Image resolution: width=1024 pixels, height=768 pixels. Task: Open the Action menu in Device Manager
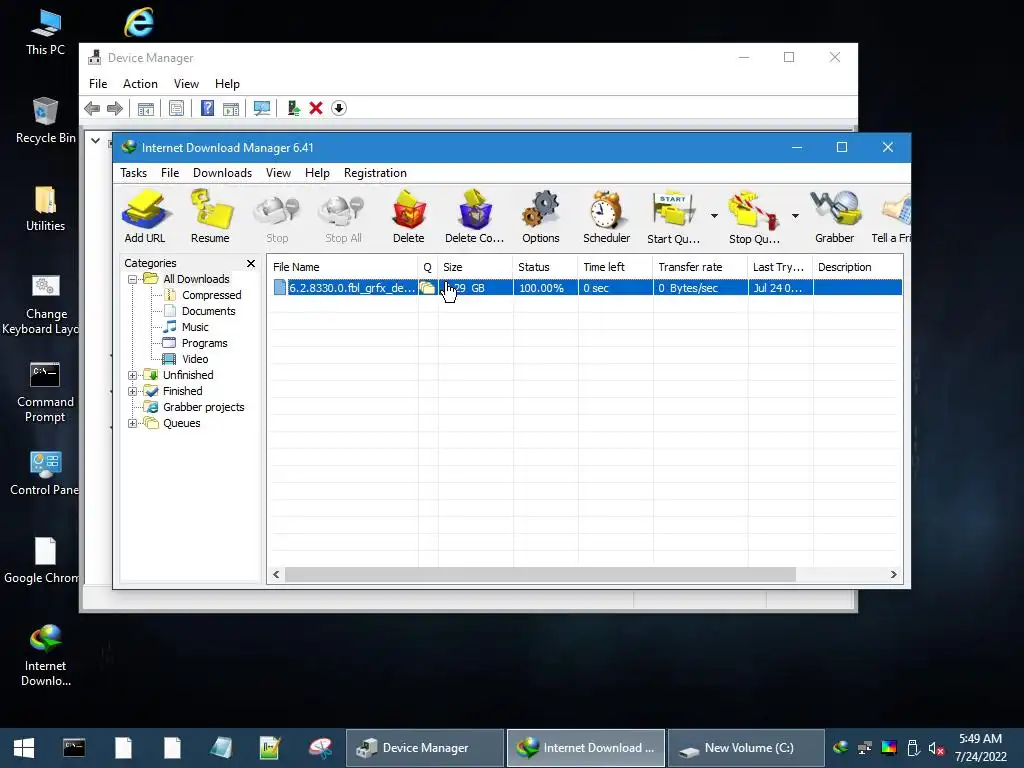pyautogui.click(x=140, y=84)
